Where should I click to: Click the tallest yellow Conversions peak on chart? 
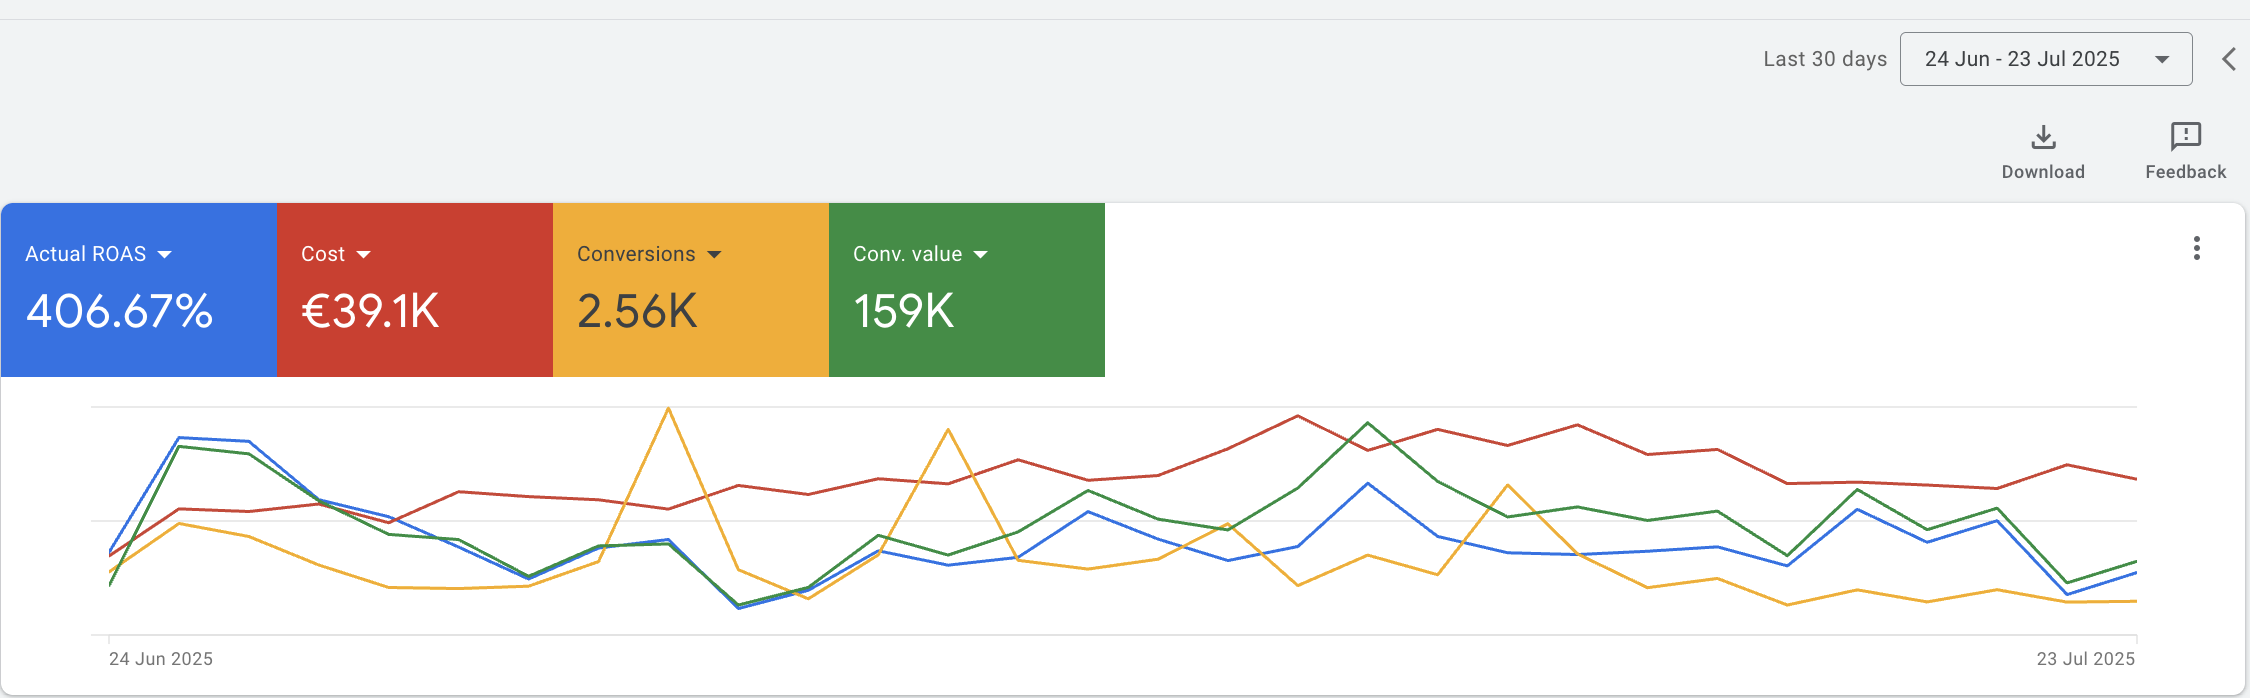[668, 409]
